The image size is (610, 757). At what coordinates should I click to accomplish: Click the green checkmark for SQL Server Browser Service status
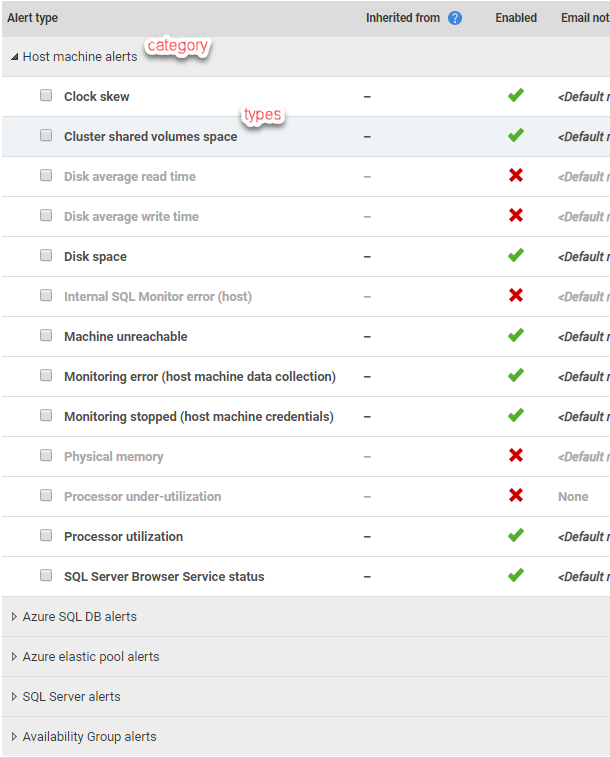516,576
